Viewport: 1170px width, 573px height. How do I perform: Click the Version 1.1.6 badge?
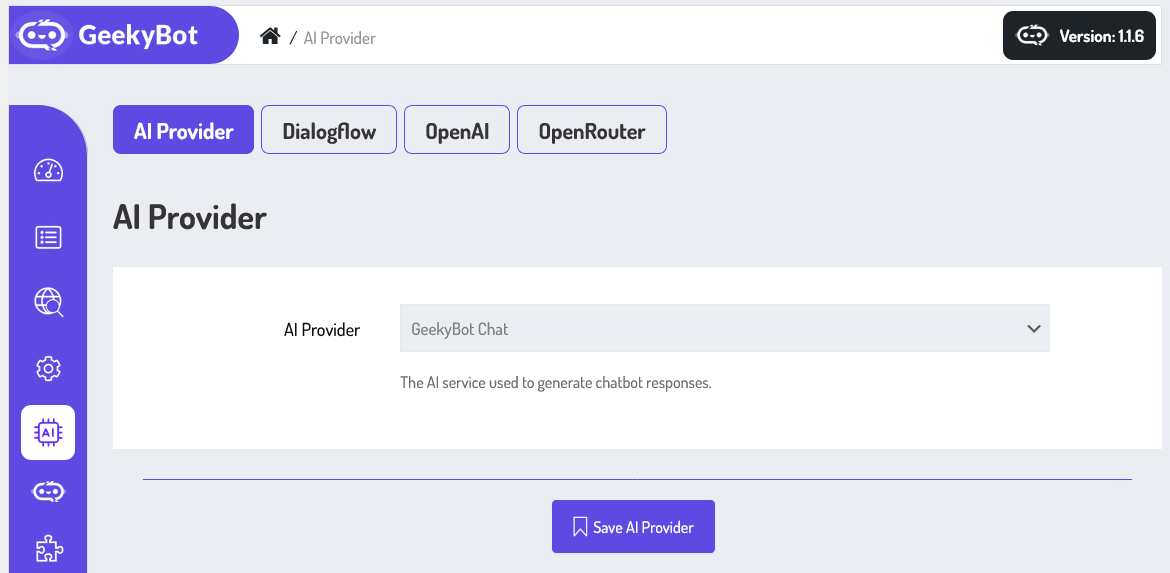(x=1079, y=36)
